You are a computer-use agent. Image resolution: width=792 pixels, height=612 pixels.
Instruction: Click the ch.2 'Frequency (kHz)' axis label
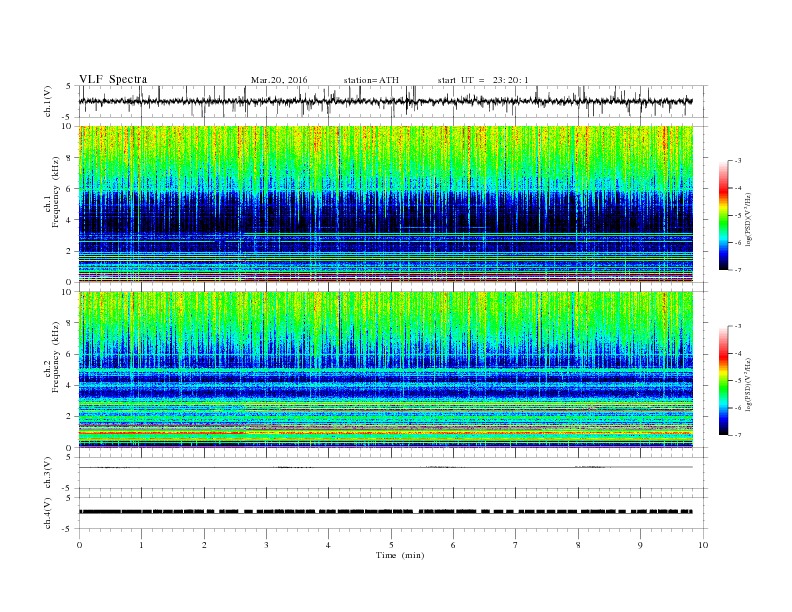click(56, 358)
